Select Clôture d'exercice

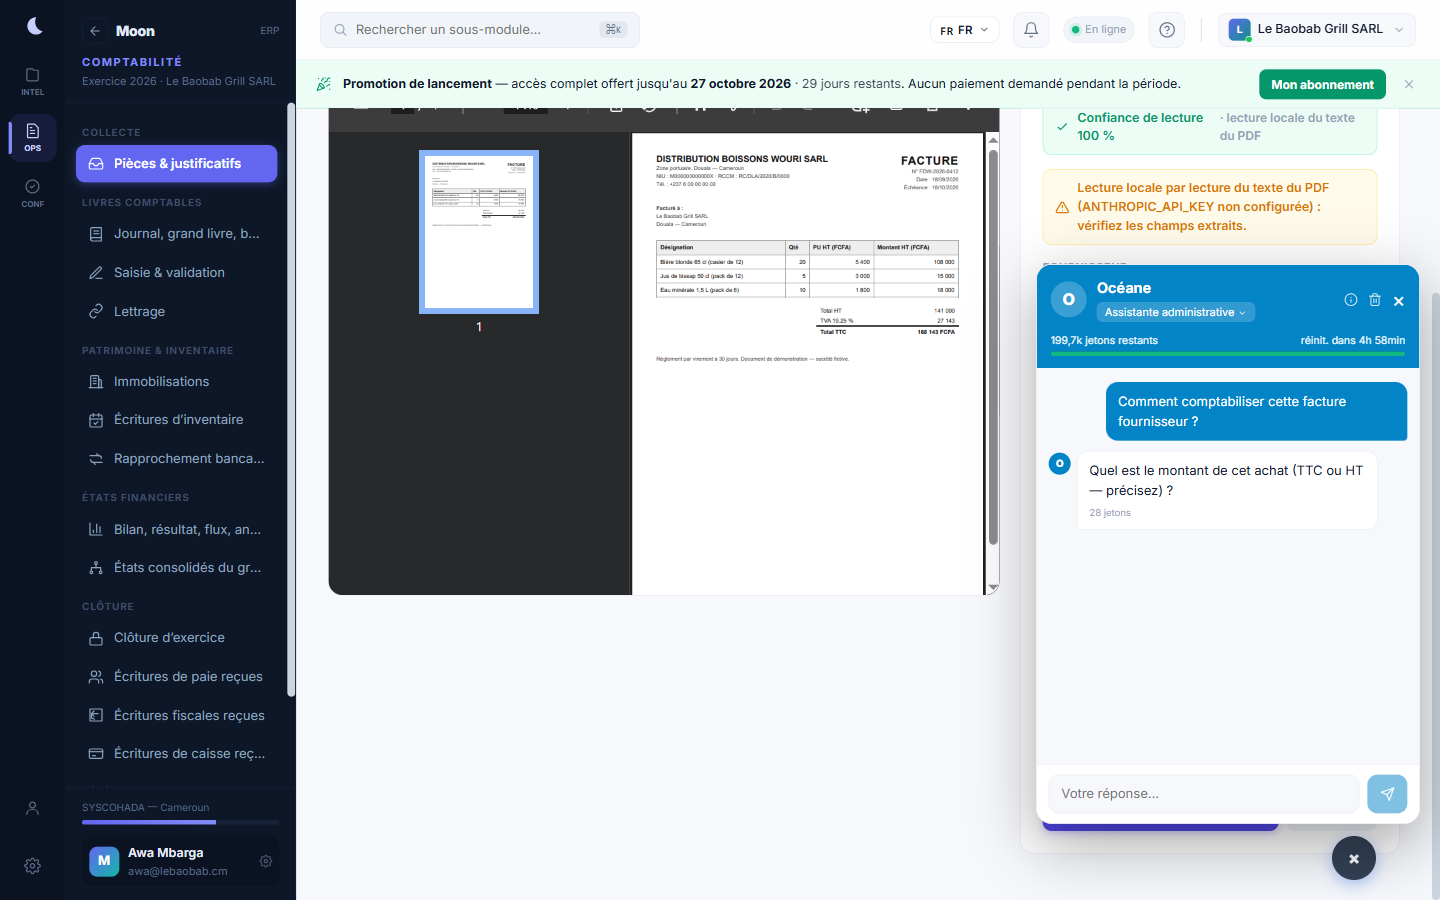pos(177,638)
